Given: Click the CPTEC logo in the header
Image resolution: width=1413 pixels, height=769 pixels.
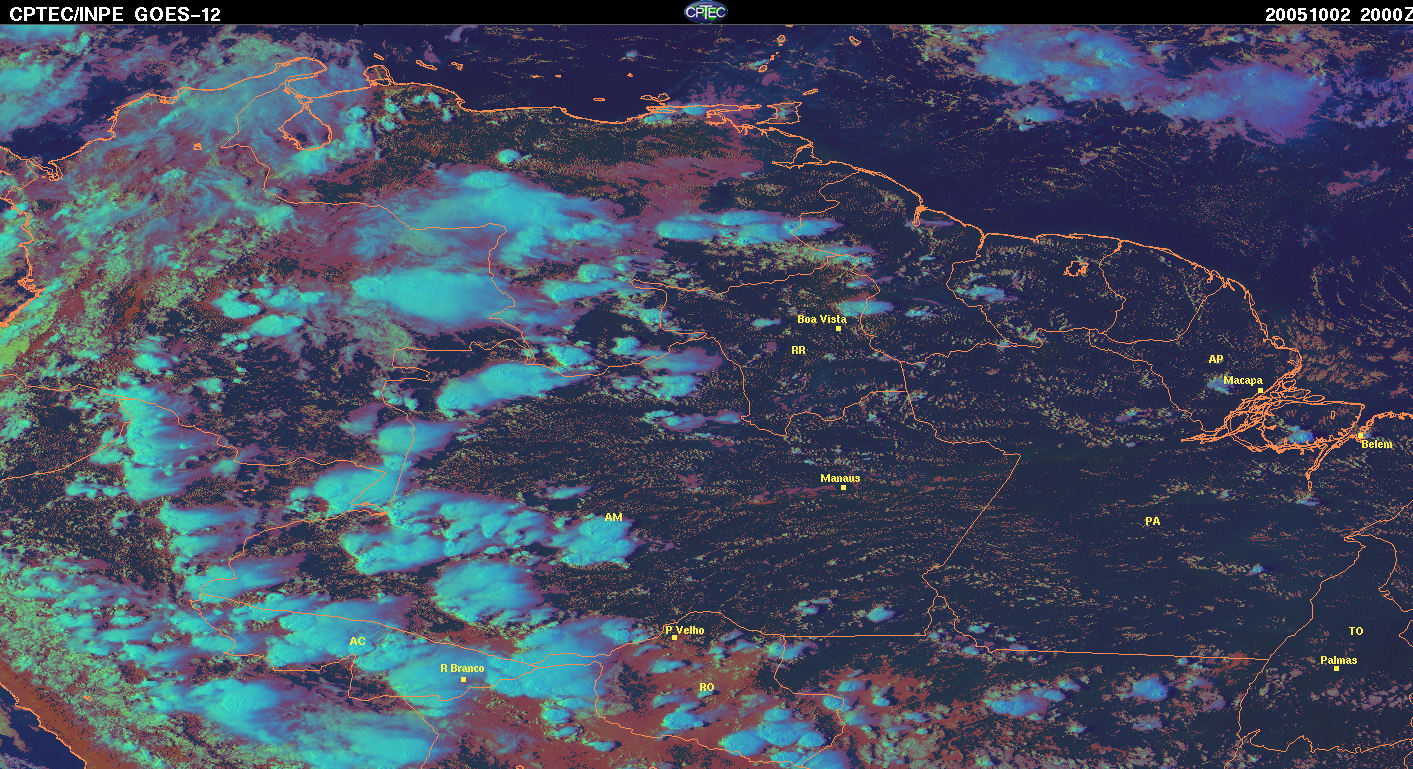Looking at the screenshot, I should click(x=706, y=12).
